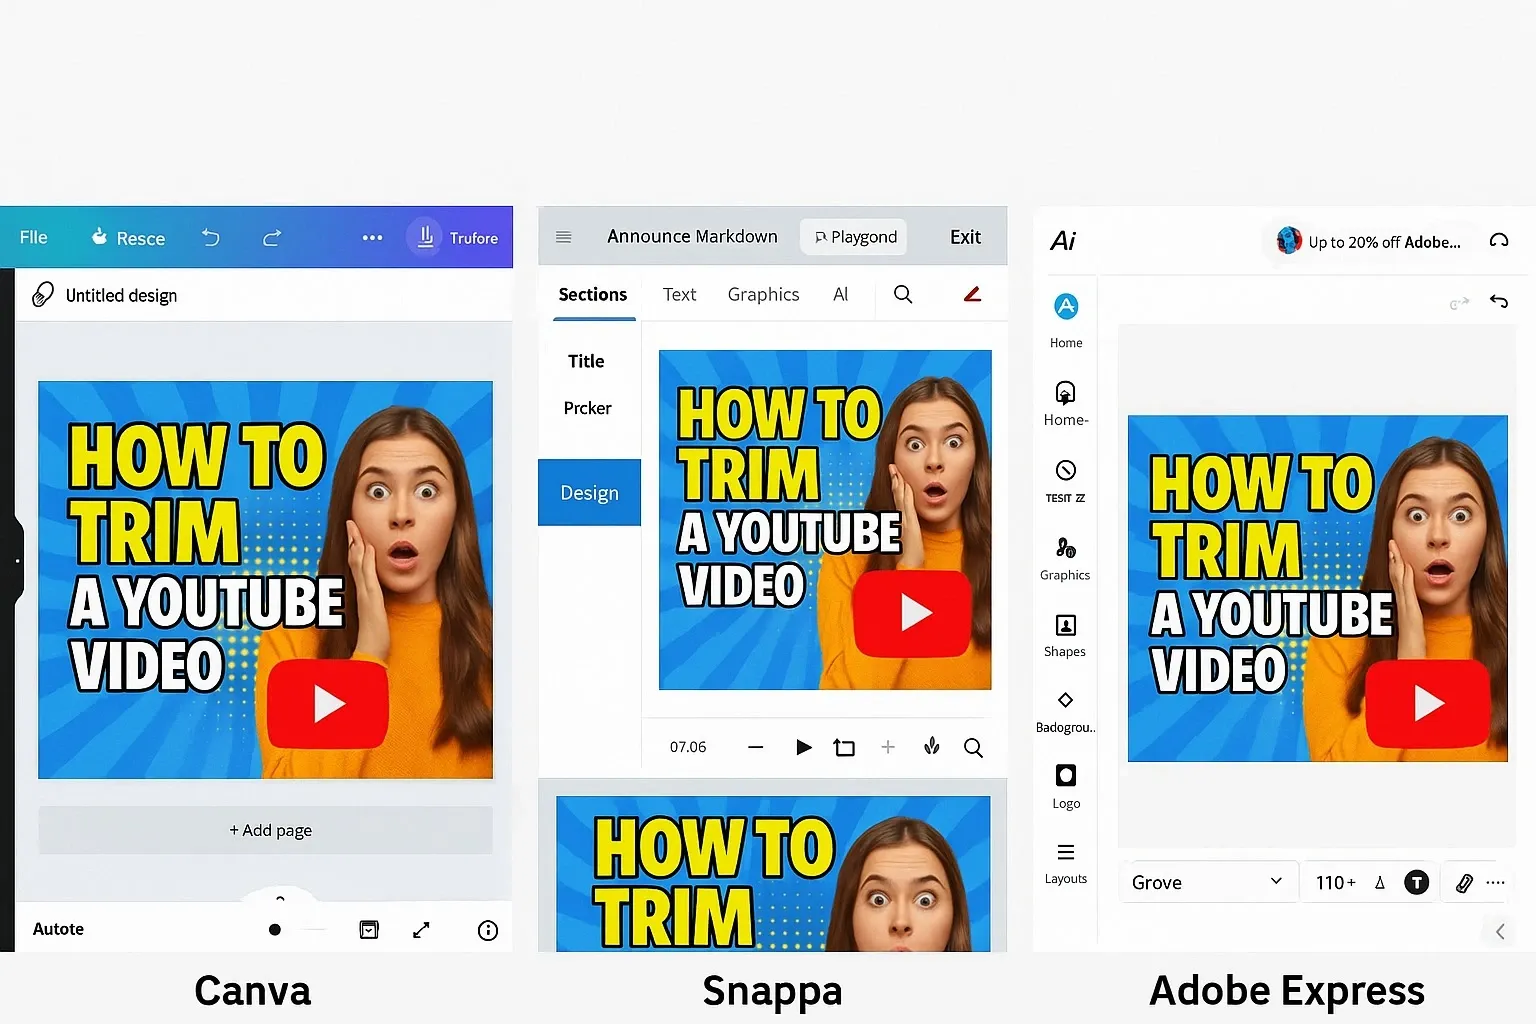Select the red pencil tool in Snappa toolbar
Viewport: 1536px width, 1024px height.
971,294
